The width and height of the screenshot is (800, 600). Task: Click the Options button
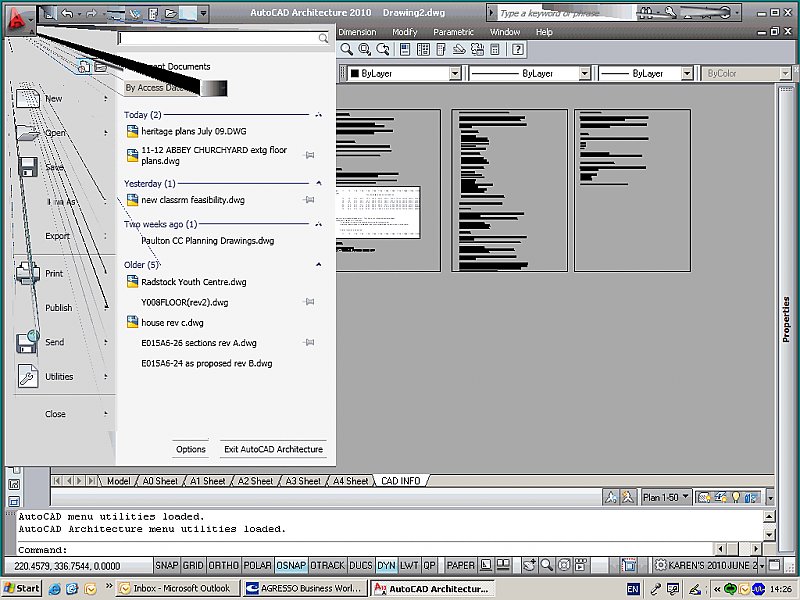(x=189, y=450)
